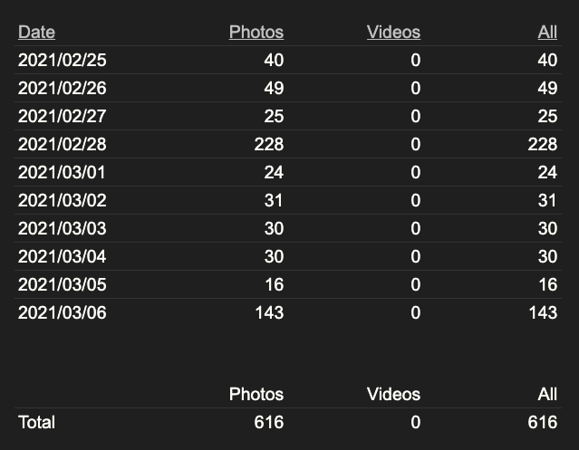Sort by the All column header
This screenshot has width=579, height=450.
pyautogui.click(x=547, y=32)
